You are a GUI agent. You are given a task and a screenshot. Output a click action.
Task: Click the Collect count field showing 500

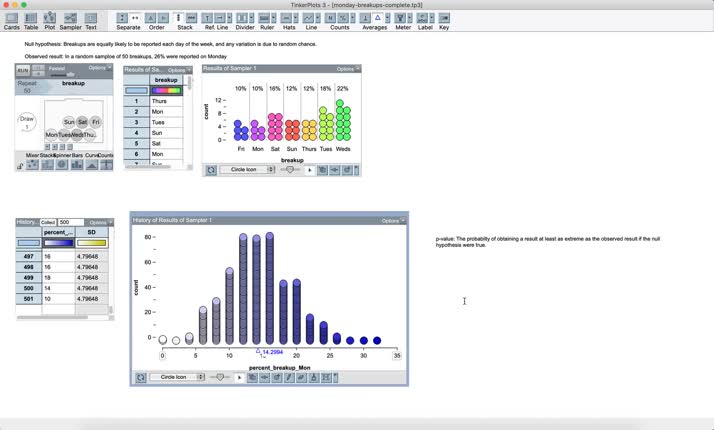tap(70, 222)
